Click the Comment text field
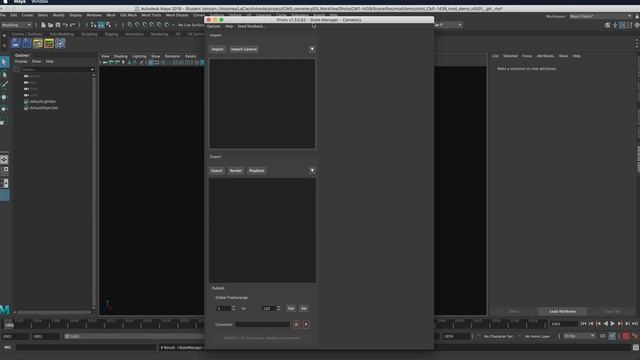This screenshot has width=640, height=360. (263, 324)
